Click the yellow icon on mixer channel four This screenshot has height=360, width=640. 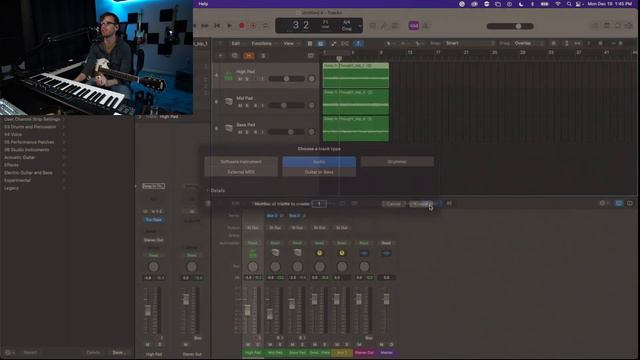[320, 253]
